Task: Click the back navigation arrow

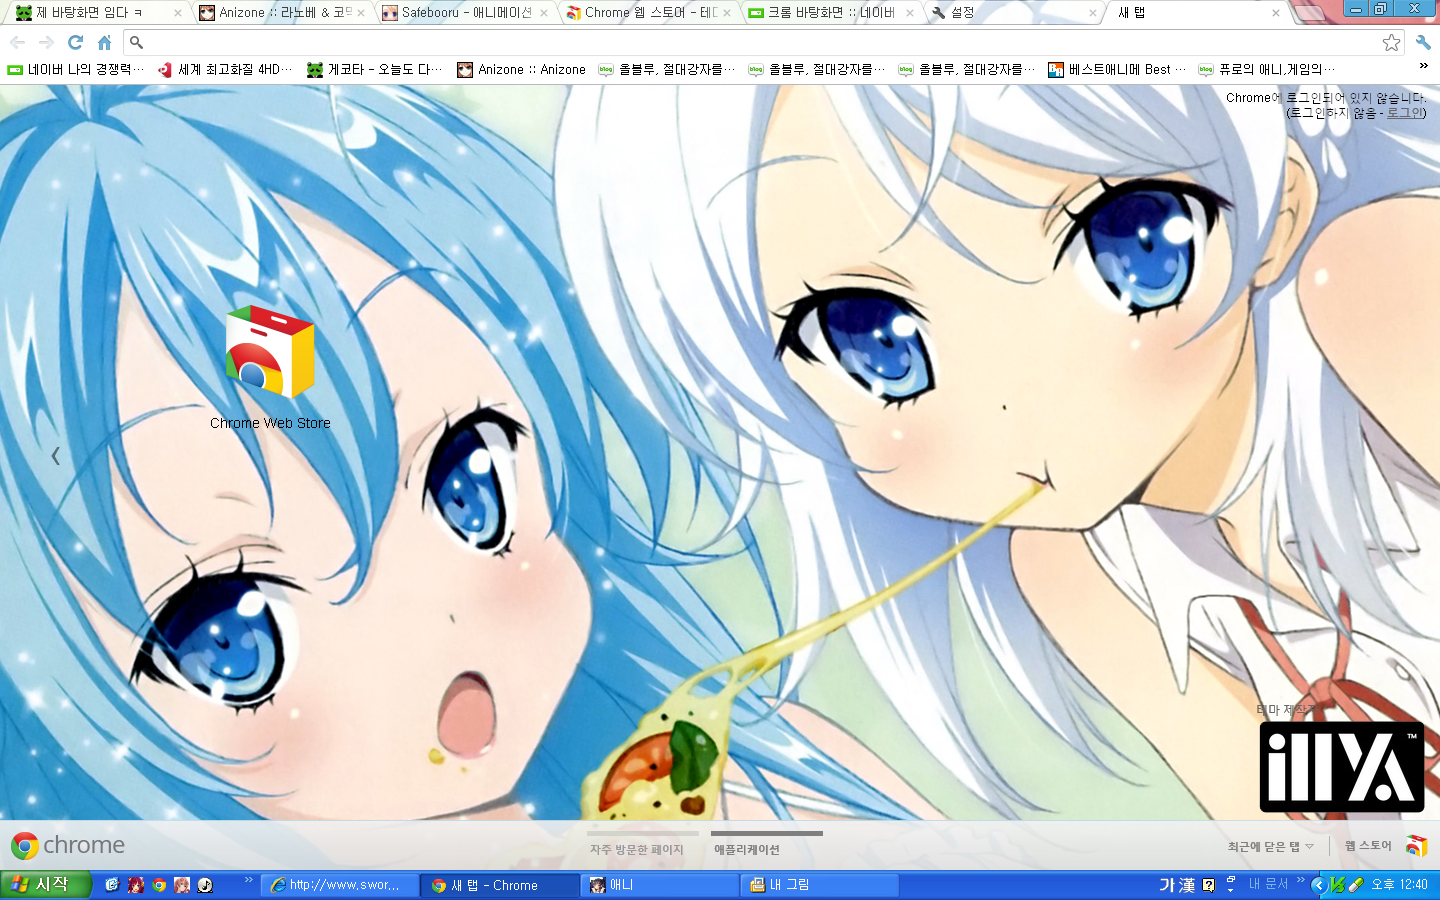Action: pyautogui.click(x=17, y=42)
